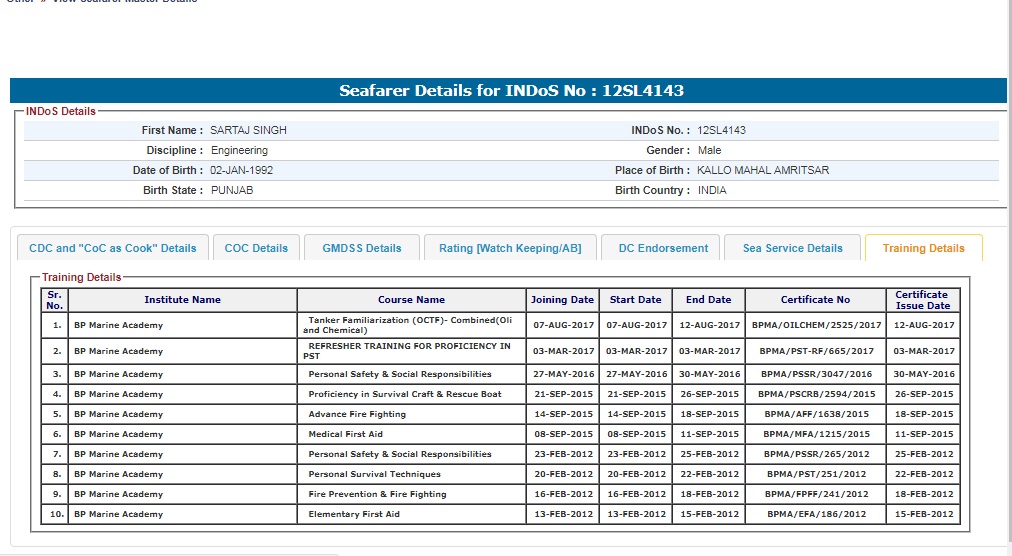Viewport: 1012px width, 556px height.
Task: Switch to the COC Details tab
Action: coord(256,248)
